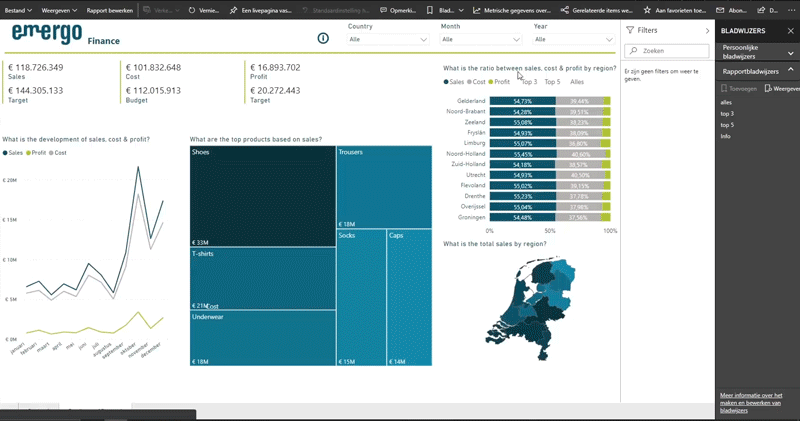Click the Rapport bewerken button
800x421 pixels.
[110, 10]
